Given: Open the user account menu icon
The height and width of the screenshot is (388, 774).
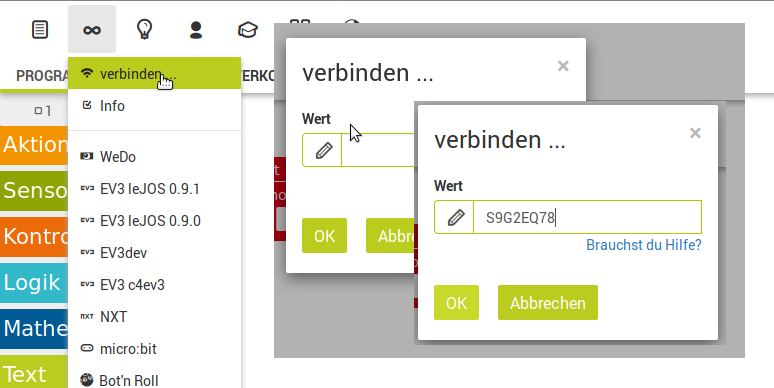Looking at the screenshot, I should pos(196,30).
